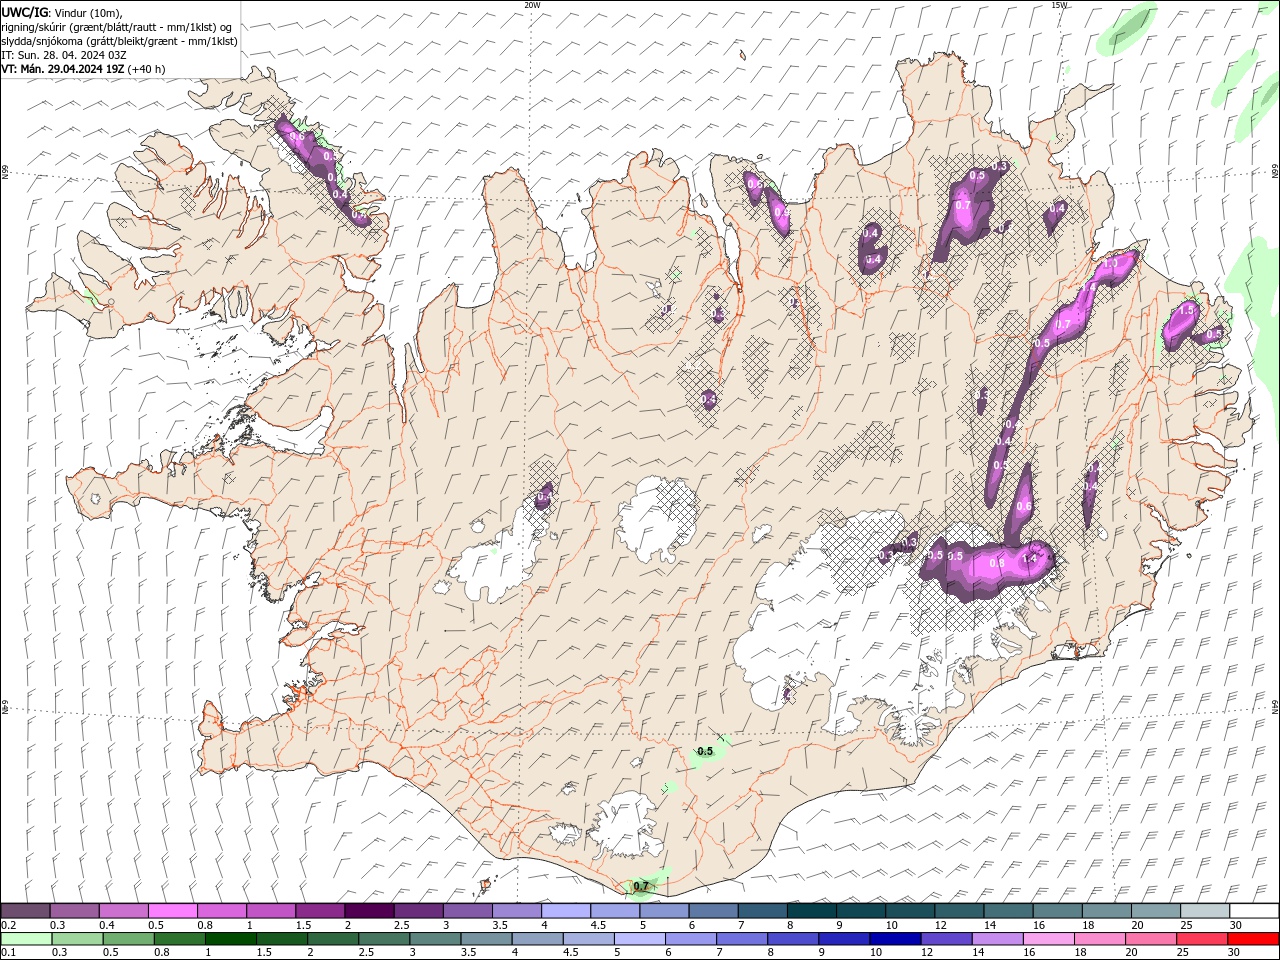This screenshot has height=960, width=1280.
Task: Click the lower legend swatch starting at 2.5
Action: (383, 939)
